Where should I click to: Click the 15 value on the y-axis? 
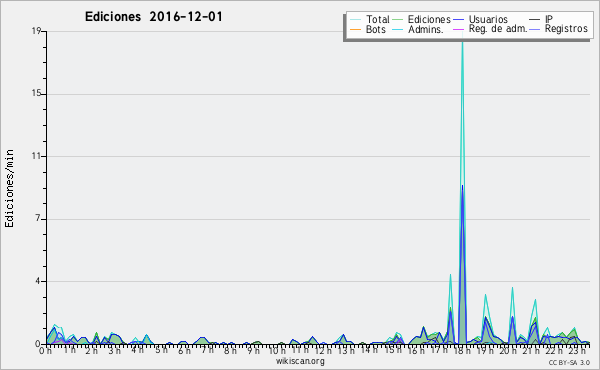pyautogui.click(x=36, y=93)
